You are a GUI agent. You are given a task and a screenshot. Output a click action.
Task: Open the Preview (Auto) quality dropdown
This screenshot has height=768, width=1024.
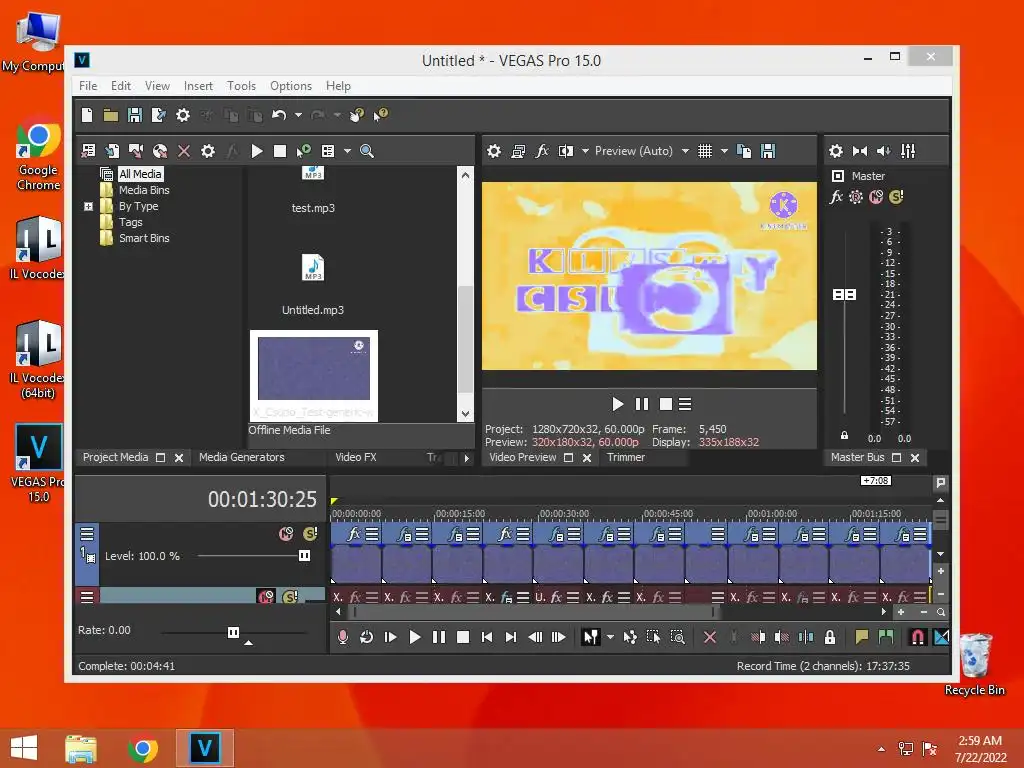click(642, 152)
